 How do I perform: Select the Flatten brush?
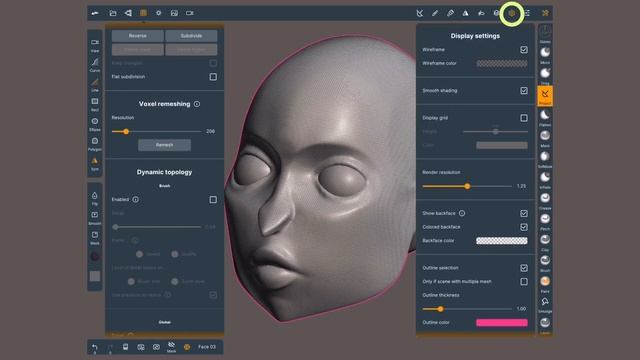(545, 117)
